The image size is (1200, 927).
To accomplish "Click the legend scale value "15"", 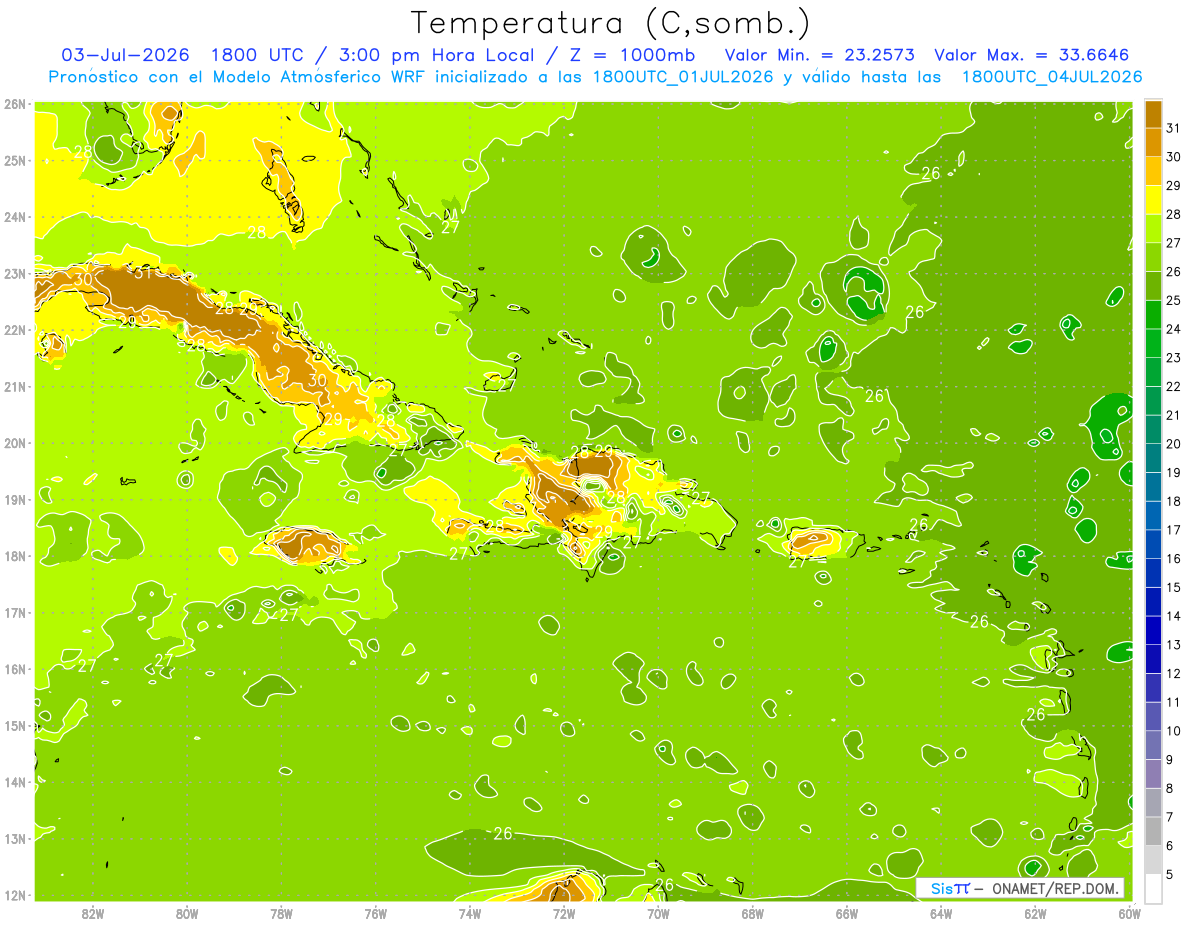I will click(x=1173, y=588).
